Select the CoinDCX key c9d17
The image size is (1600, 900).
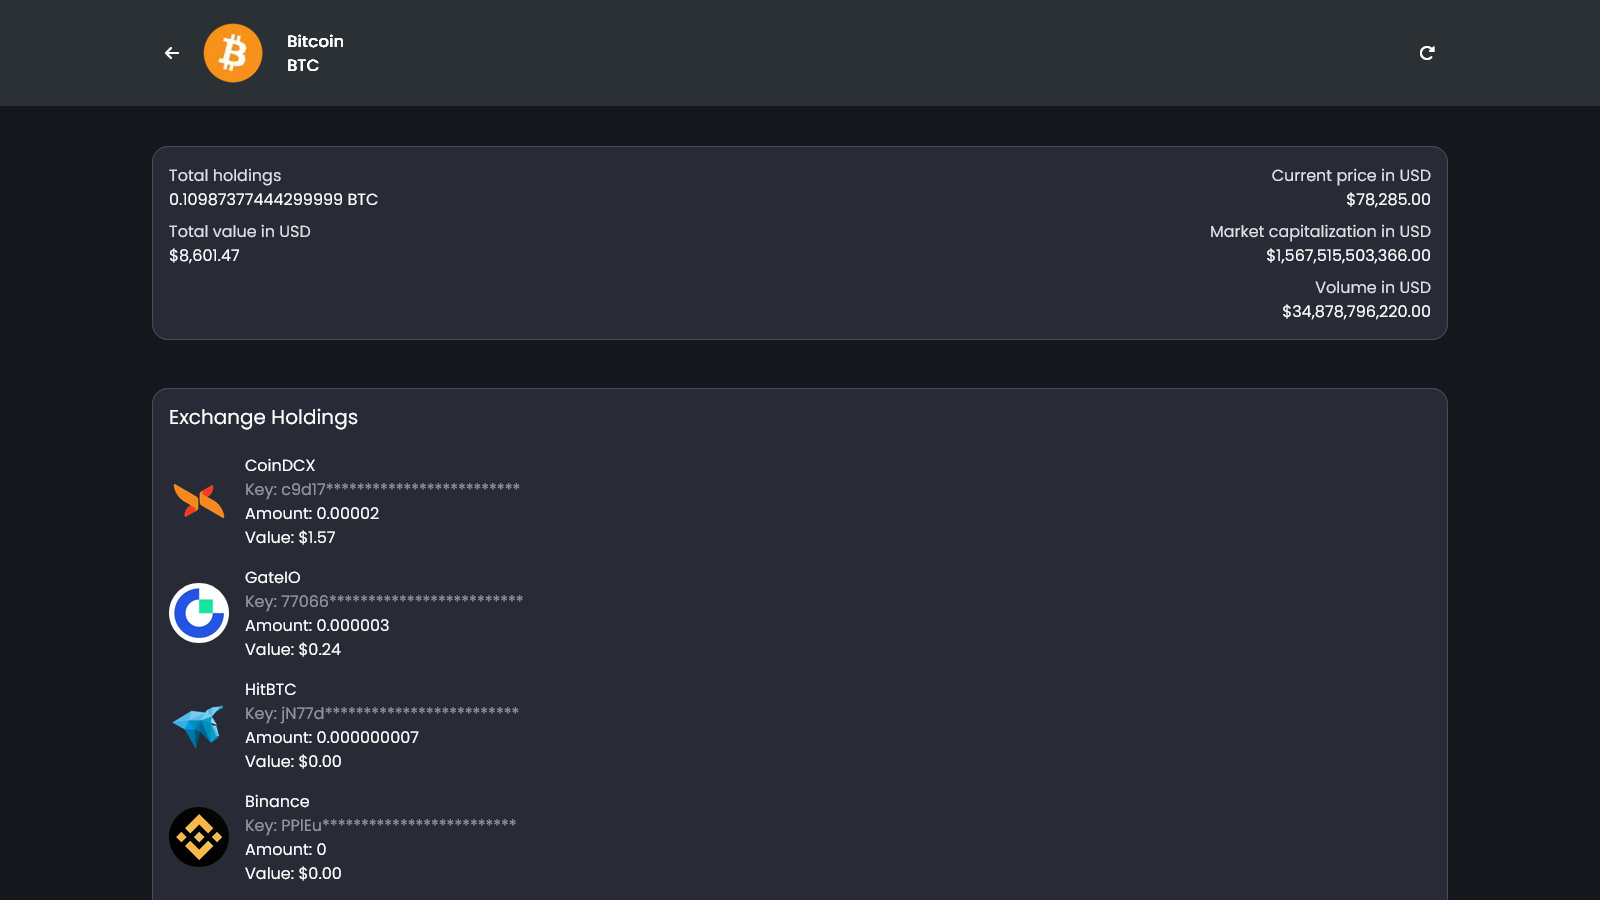point(382,489)
